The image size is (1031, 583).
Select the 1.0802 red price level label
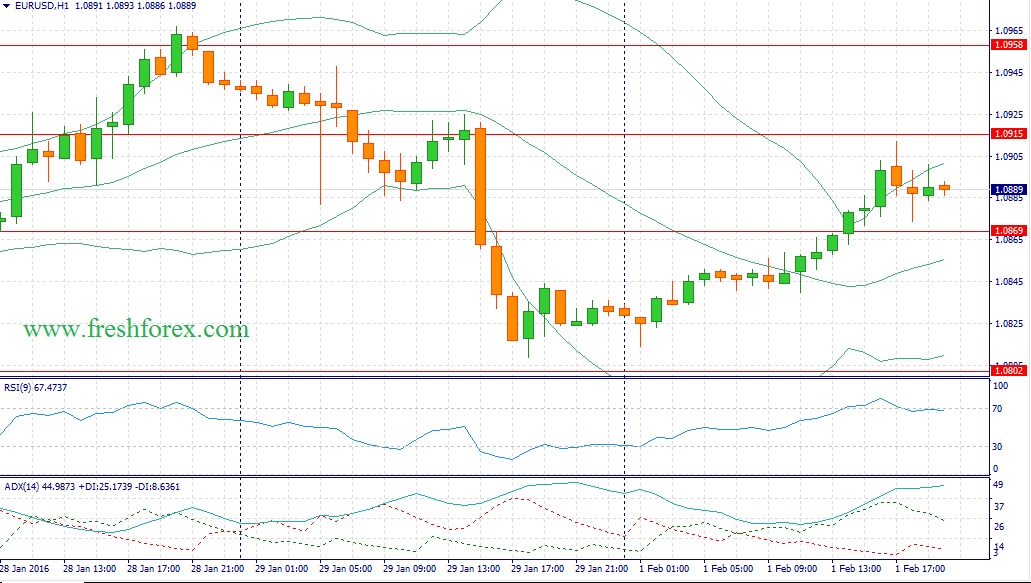coord(1007,371)
